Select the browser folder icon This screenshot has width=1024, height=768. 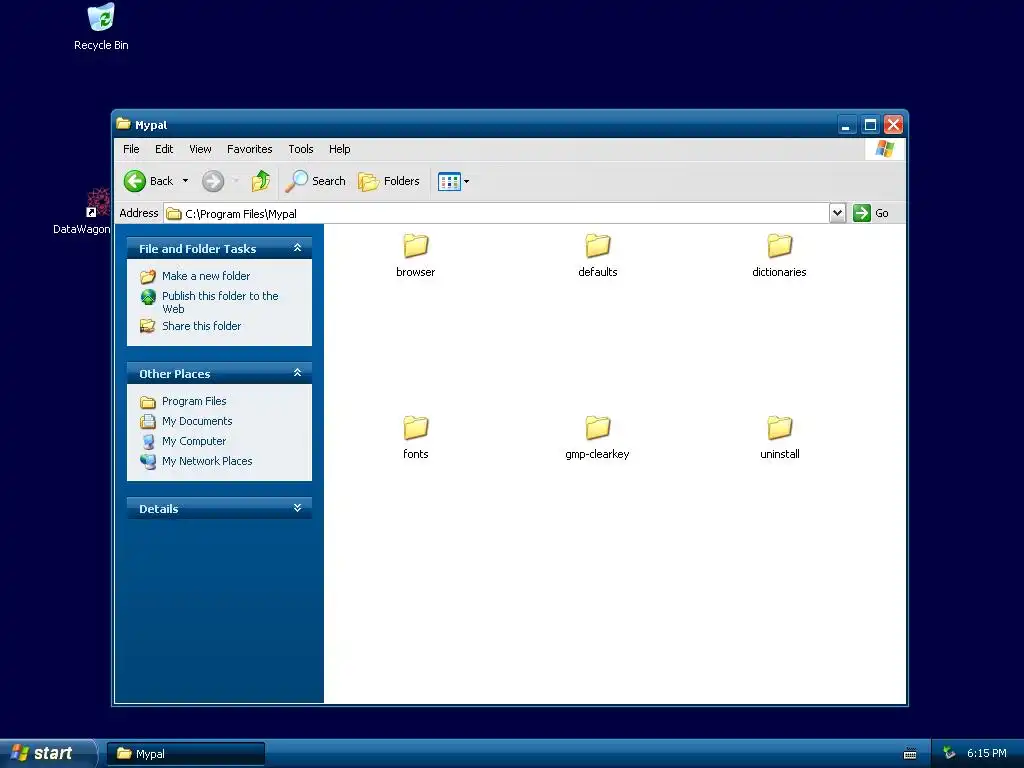pos(415,246)
